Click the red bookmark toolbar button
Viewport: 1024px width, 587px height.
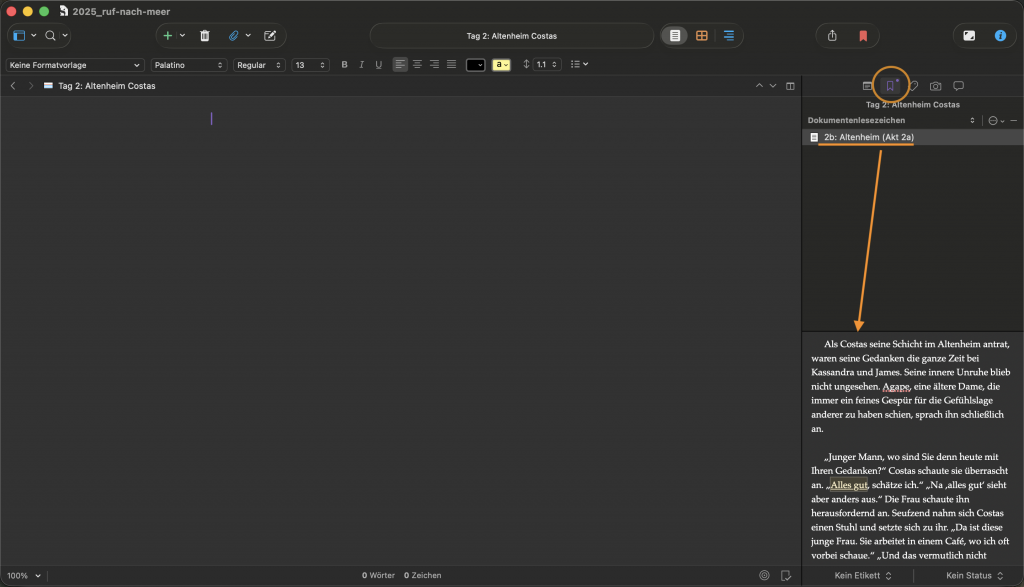(x=861, y=35)
